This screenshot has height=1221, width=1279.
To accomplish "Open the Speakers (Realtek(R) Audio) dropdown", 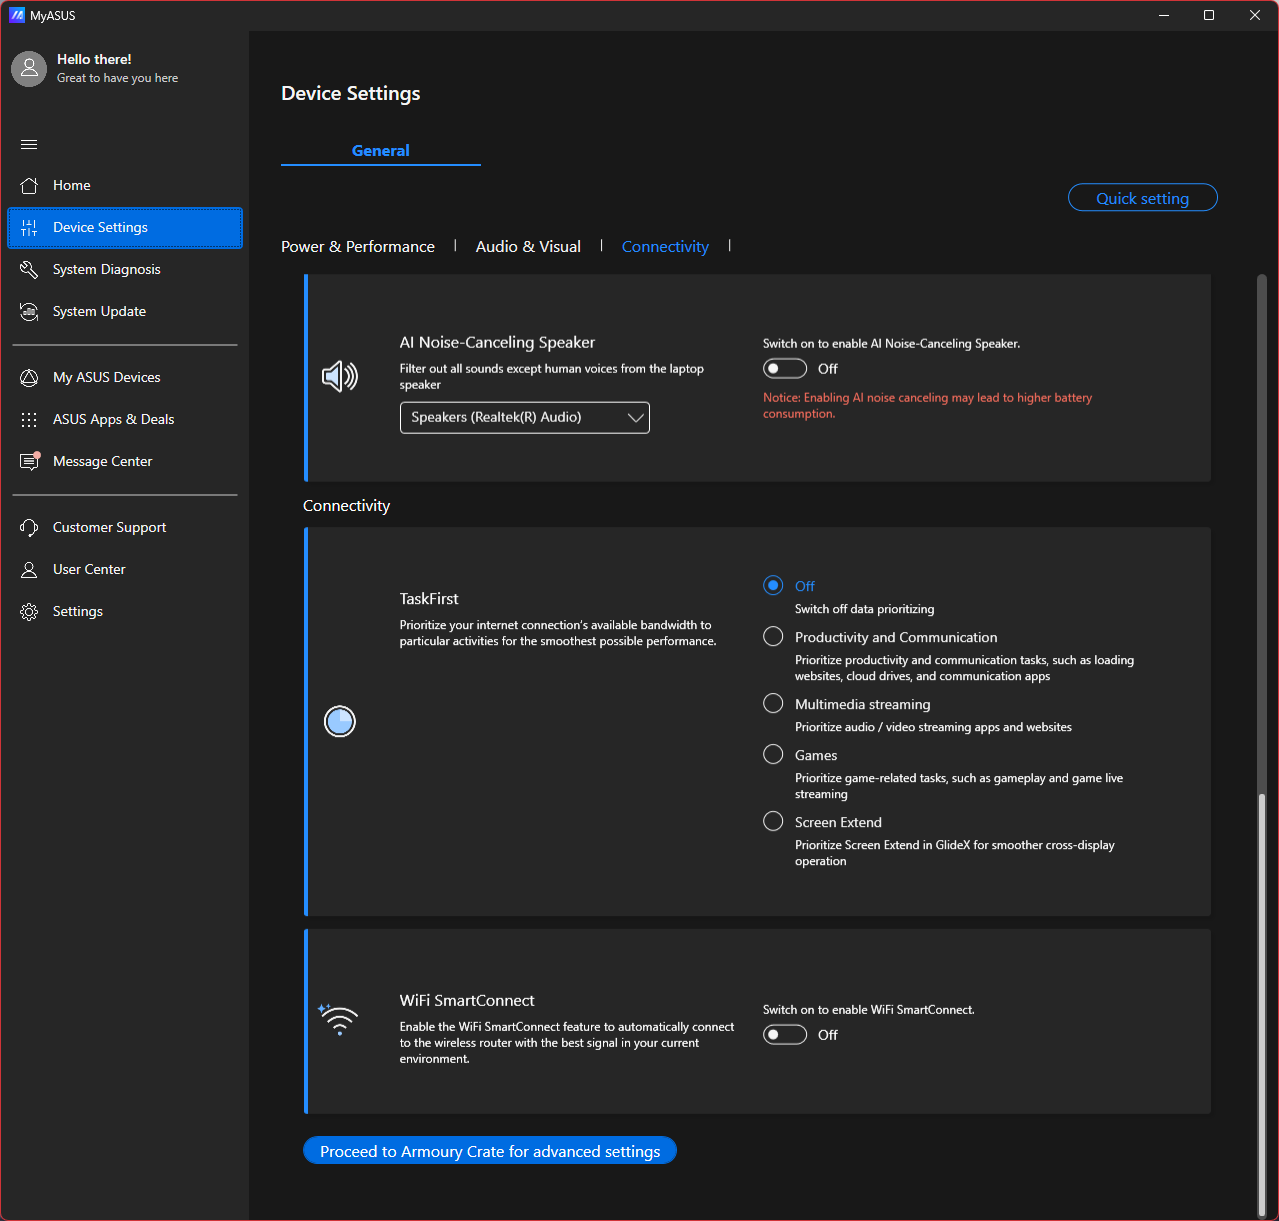I will pyautogui.click(x=525, y=417).
